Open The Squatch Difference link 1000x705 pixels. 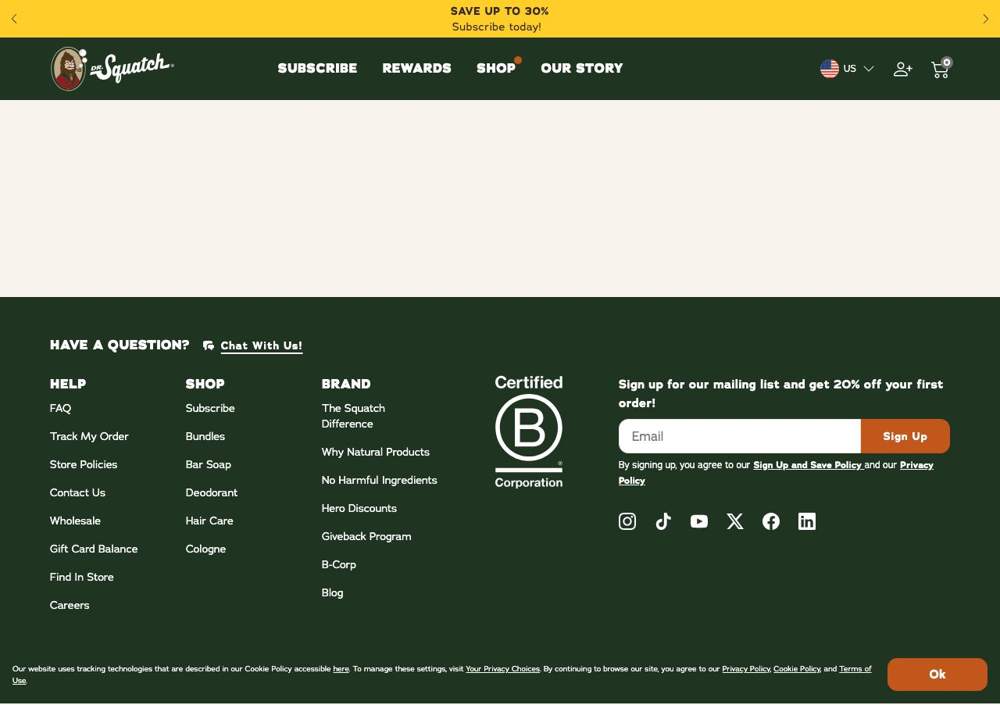[x=353, y=416]
